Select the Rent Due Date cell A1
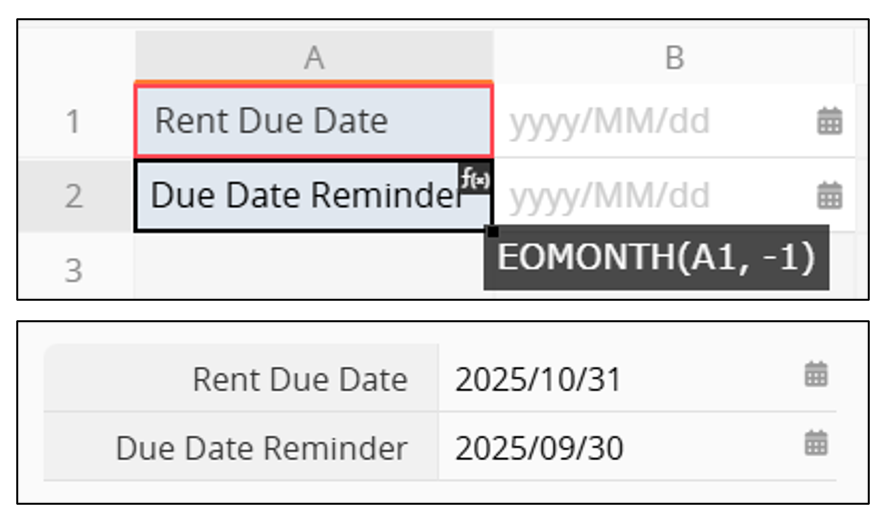Image resolution: width=884 pixels, height=522 pixels. pos(313,122)
